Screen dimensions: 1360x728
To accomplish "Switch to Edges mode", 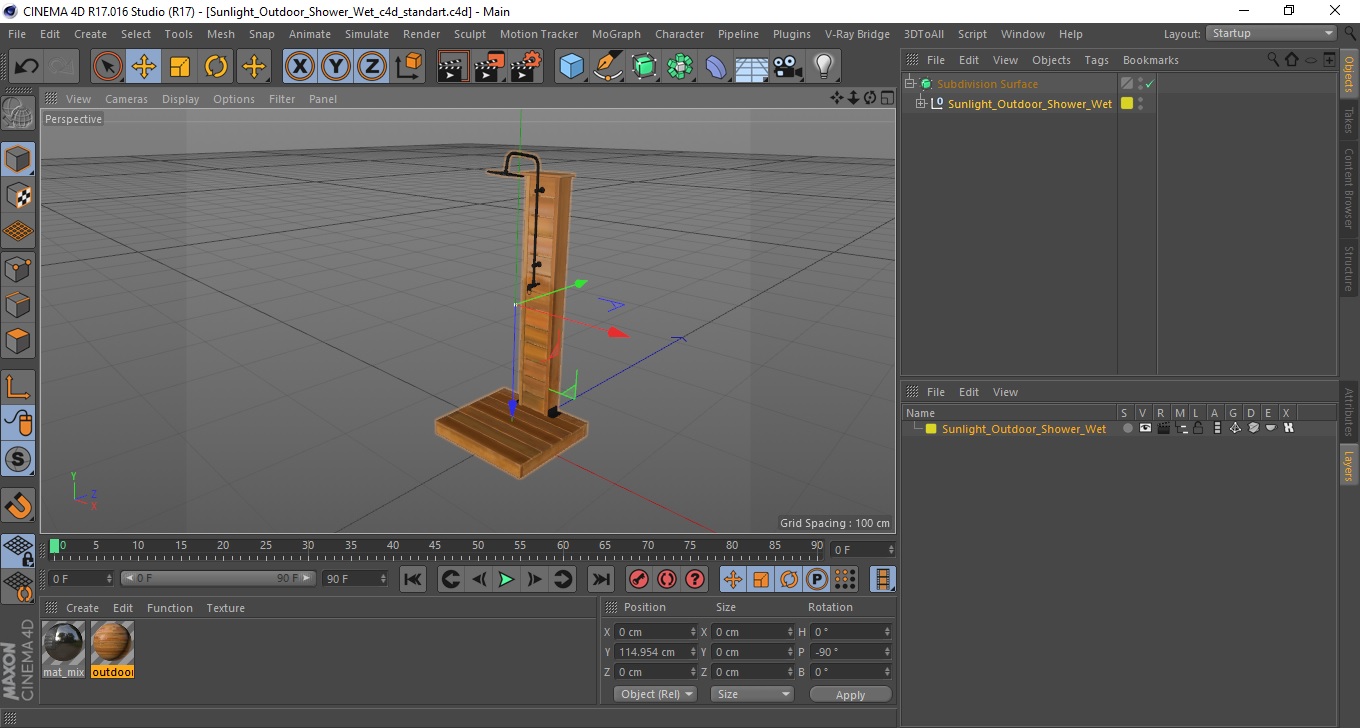I will (18, 304).
